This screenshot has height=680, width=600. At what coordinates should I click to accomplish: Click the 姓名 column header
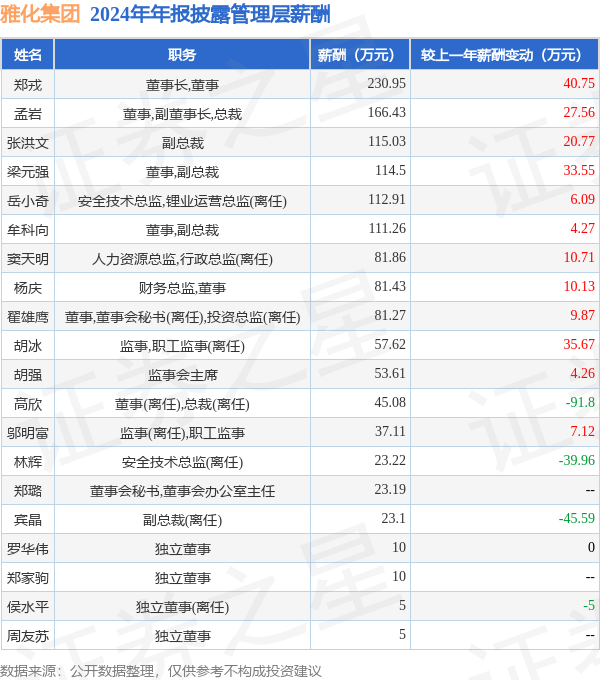pyautogui.click(x=28, y=55)
